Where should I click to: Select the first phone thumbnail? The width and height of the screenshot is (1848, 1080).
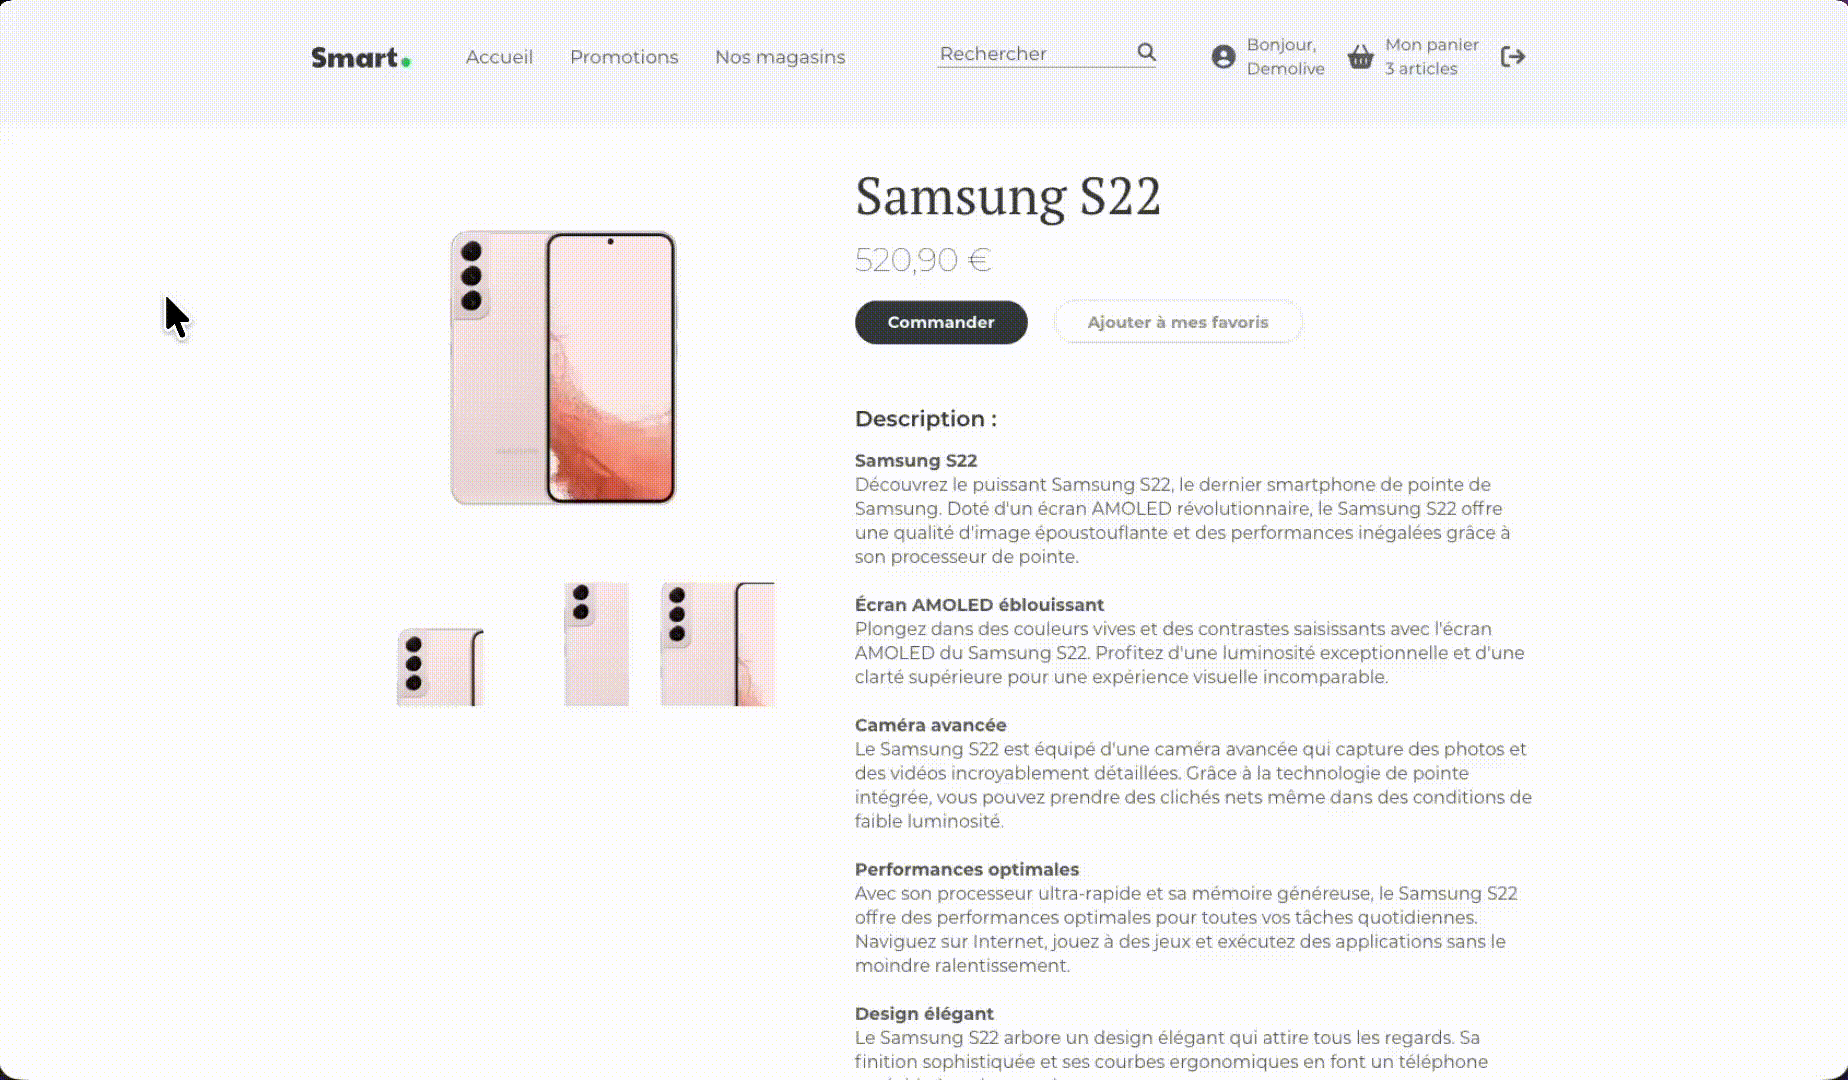point(441,667)
